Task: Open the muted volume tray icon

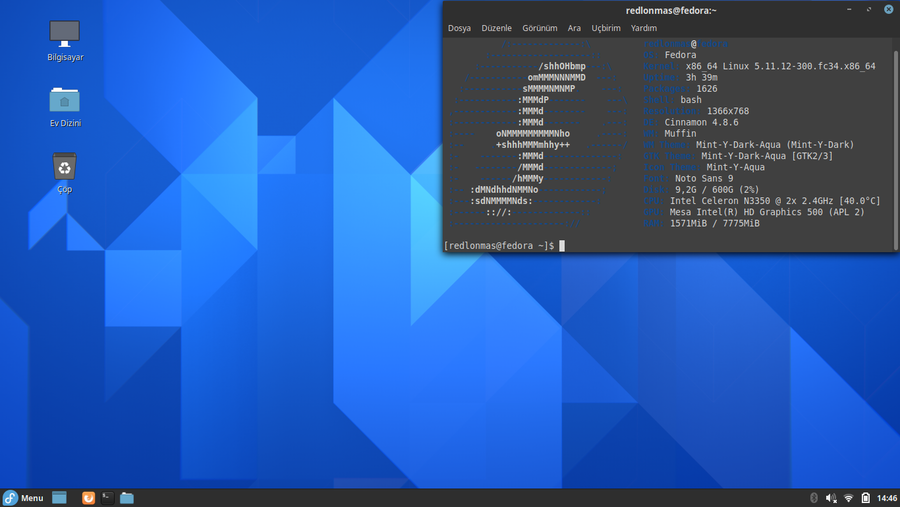Action: click(830, 498)
